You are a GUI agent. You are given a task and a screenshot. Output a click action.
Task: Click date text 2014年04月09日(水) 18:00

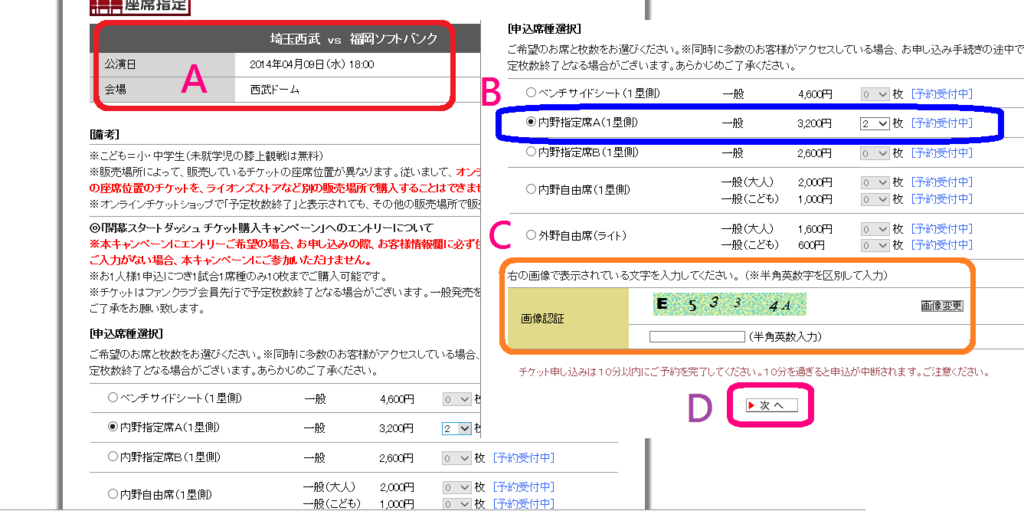(312, 65)
